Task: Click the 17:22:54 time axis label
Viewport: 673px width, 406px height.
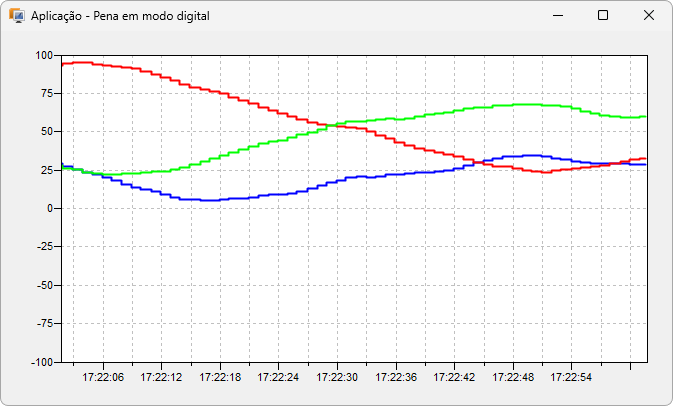Action: (x=571, y=378)
